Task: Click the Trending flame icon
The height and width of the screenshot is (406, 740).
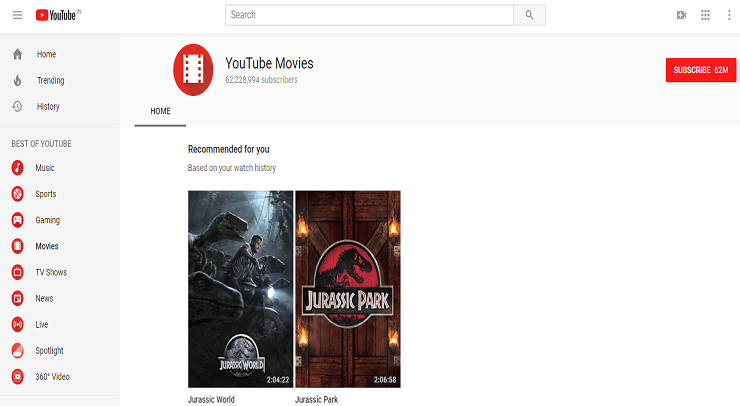Action: coord(17,81)
